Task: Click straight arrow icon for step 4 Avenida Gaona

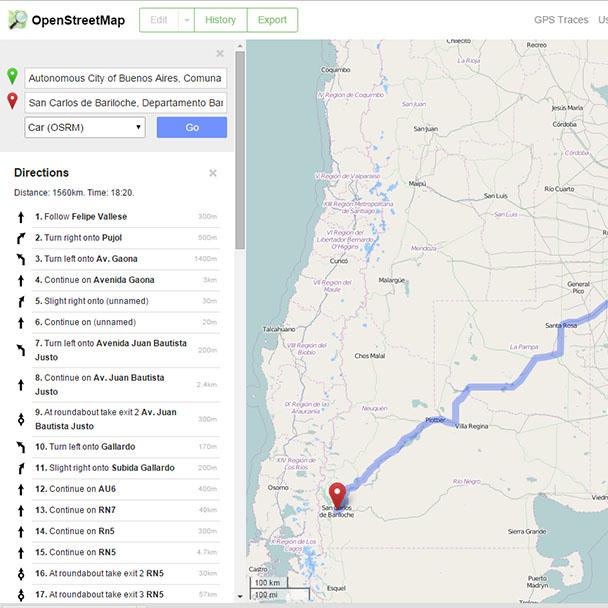Action: coord(21,280)
